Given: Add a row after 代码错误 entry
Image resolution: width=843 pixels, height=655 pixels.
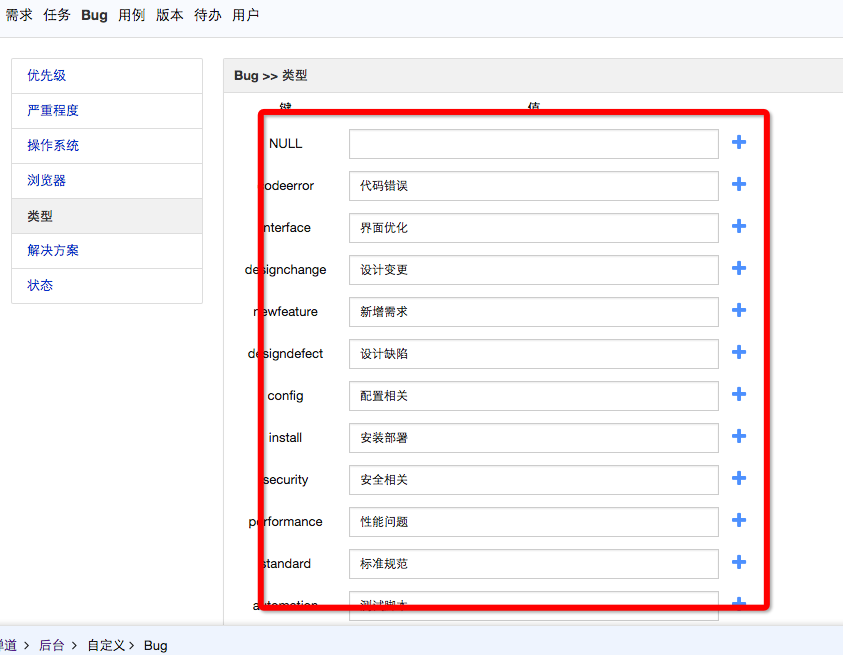Looking at the screenshot, I should tap(739, 185).
